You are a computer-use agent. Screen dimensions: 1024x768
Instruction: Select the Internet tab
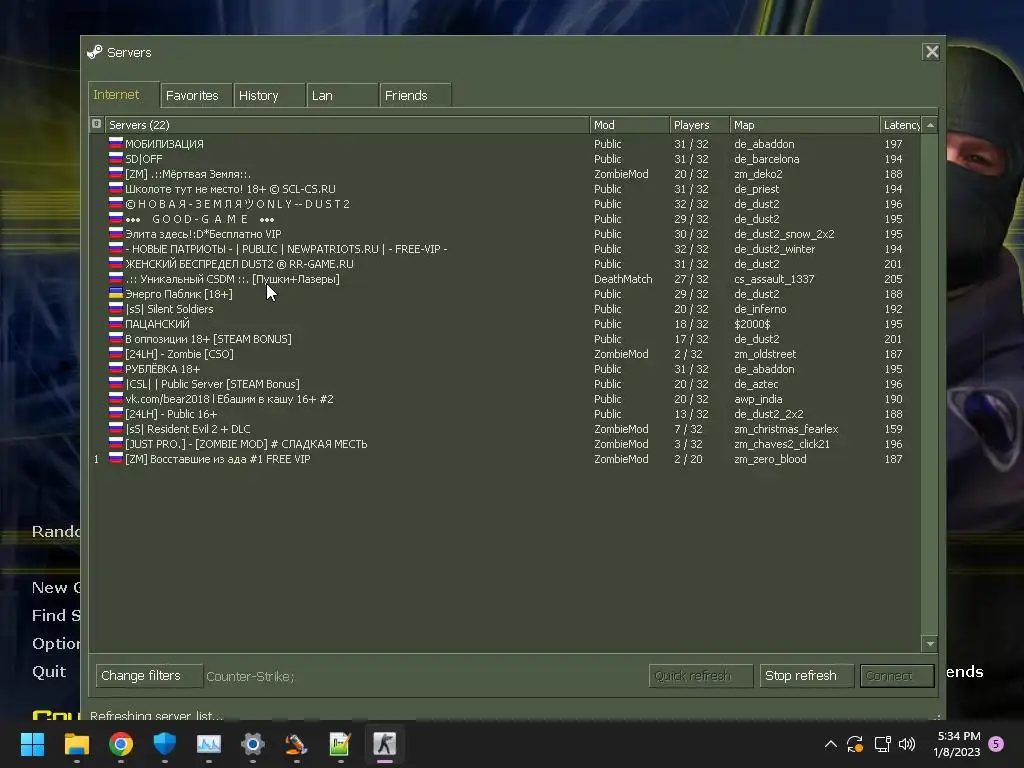pos(123,95)
